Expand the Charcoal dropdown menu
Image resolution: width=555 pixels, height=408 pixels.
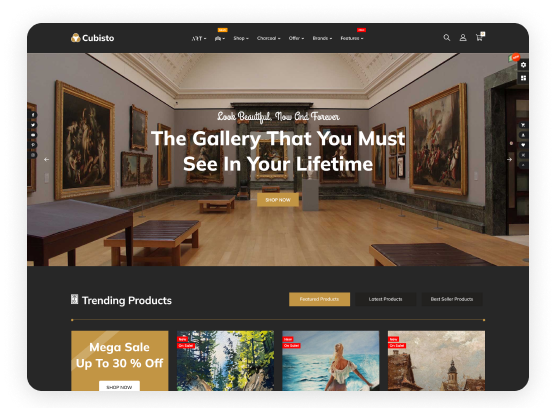pyautogui.click(x=269, y=38)
